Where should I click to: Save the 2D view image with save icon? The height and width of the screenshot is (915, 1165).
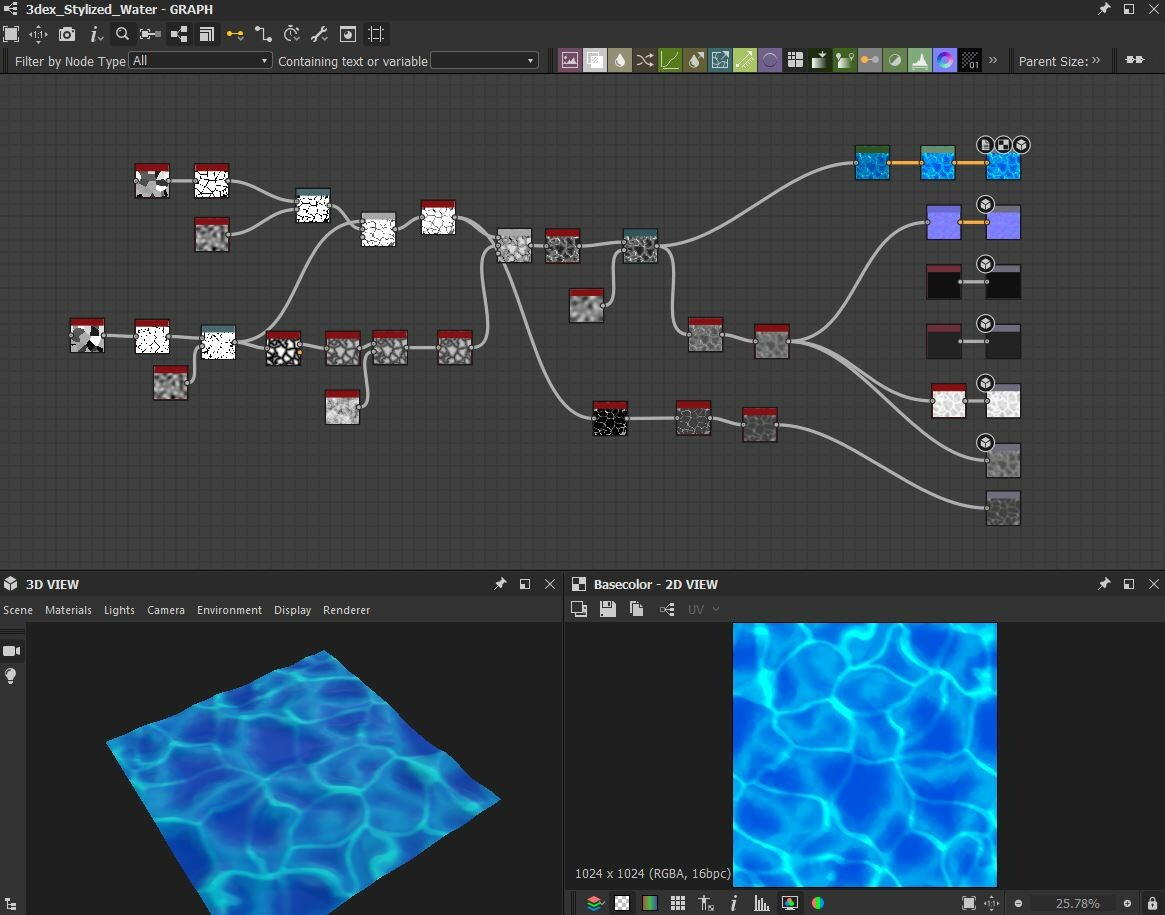[x=607, y=608]
